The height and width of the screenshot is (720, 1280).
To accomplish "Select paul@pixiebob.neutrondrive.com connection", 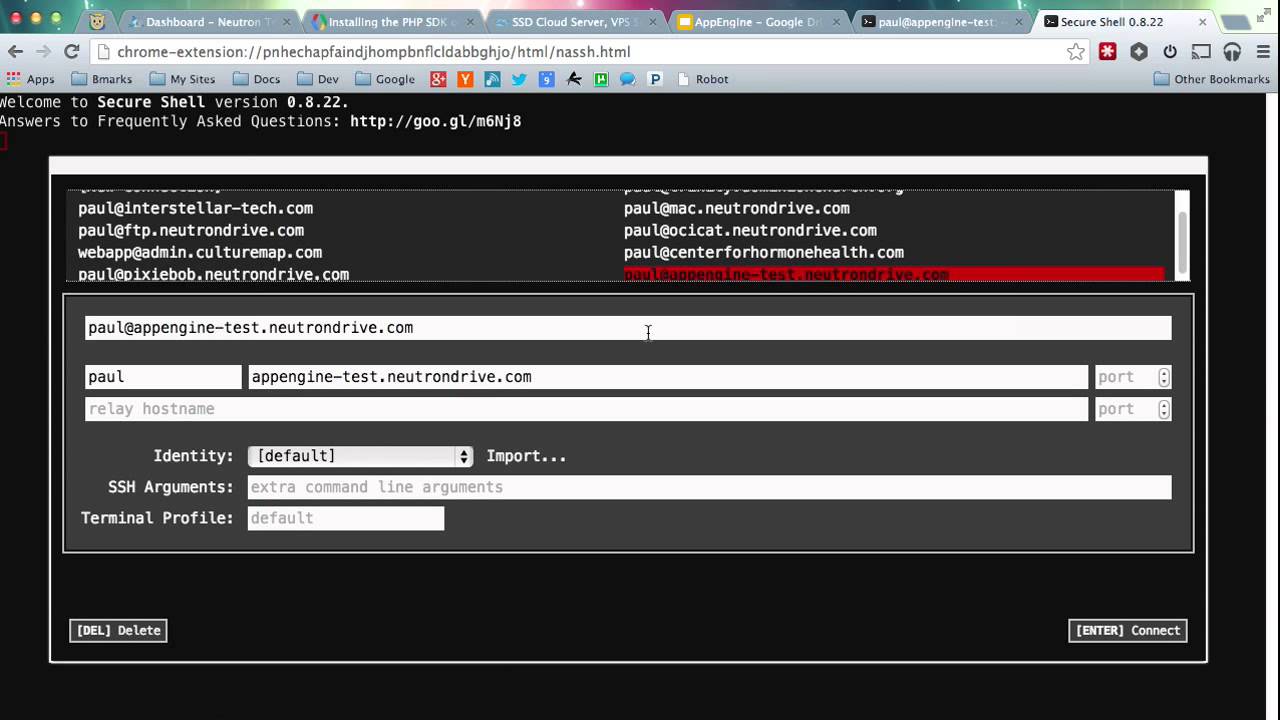I will pos(214,274).
